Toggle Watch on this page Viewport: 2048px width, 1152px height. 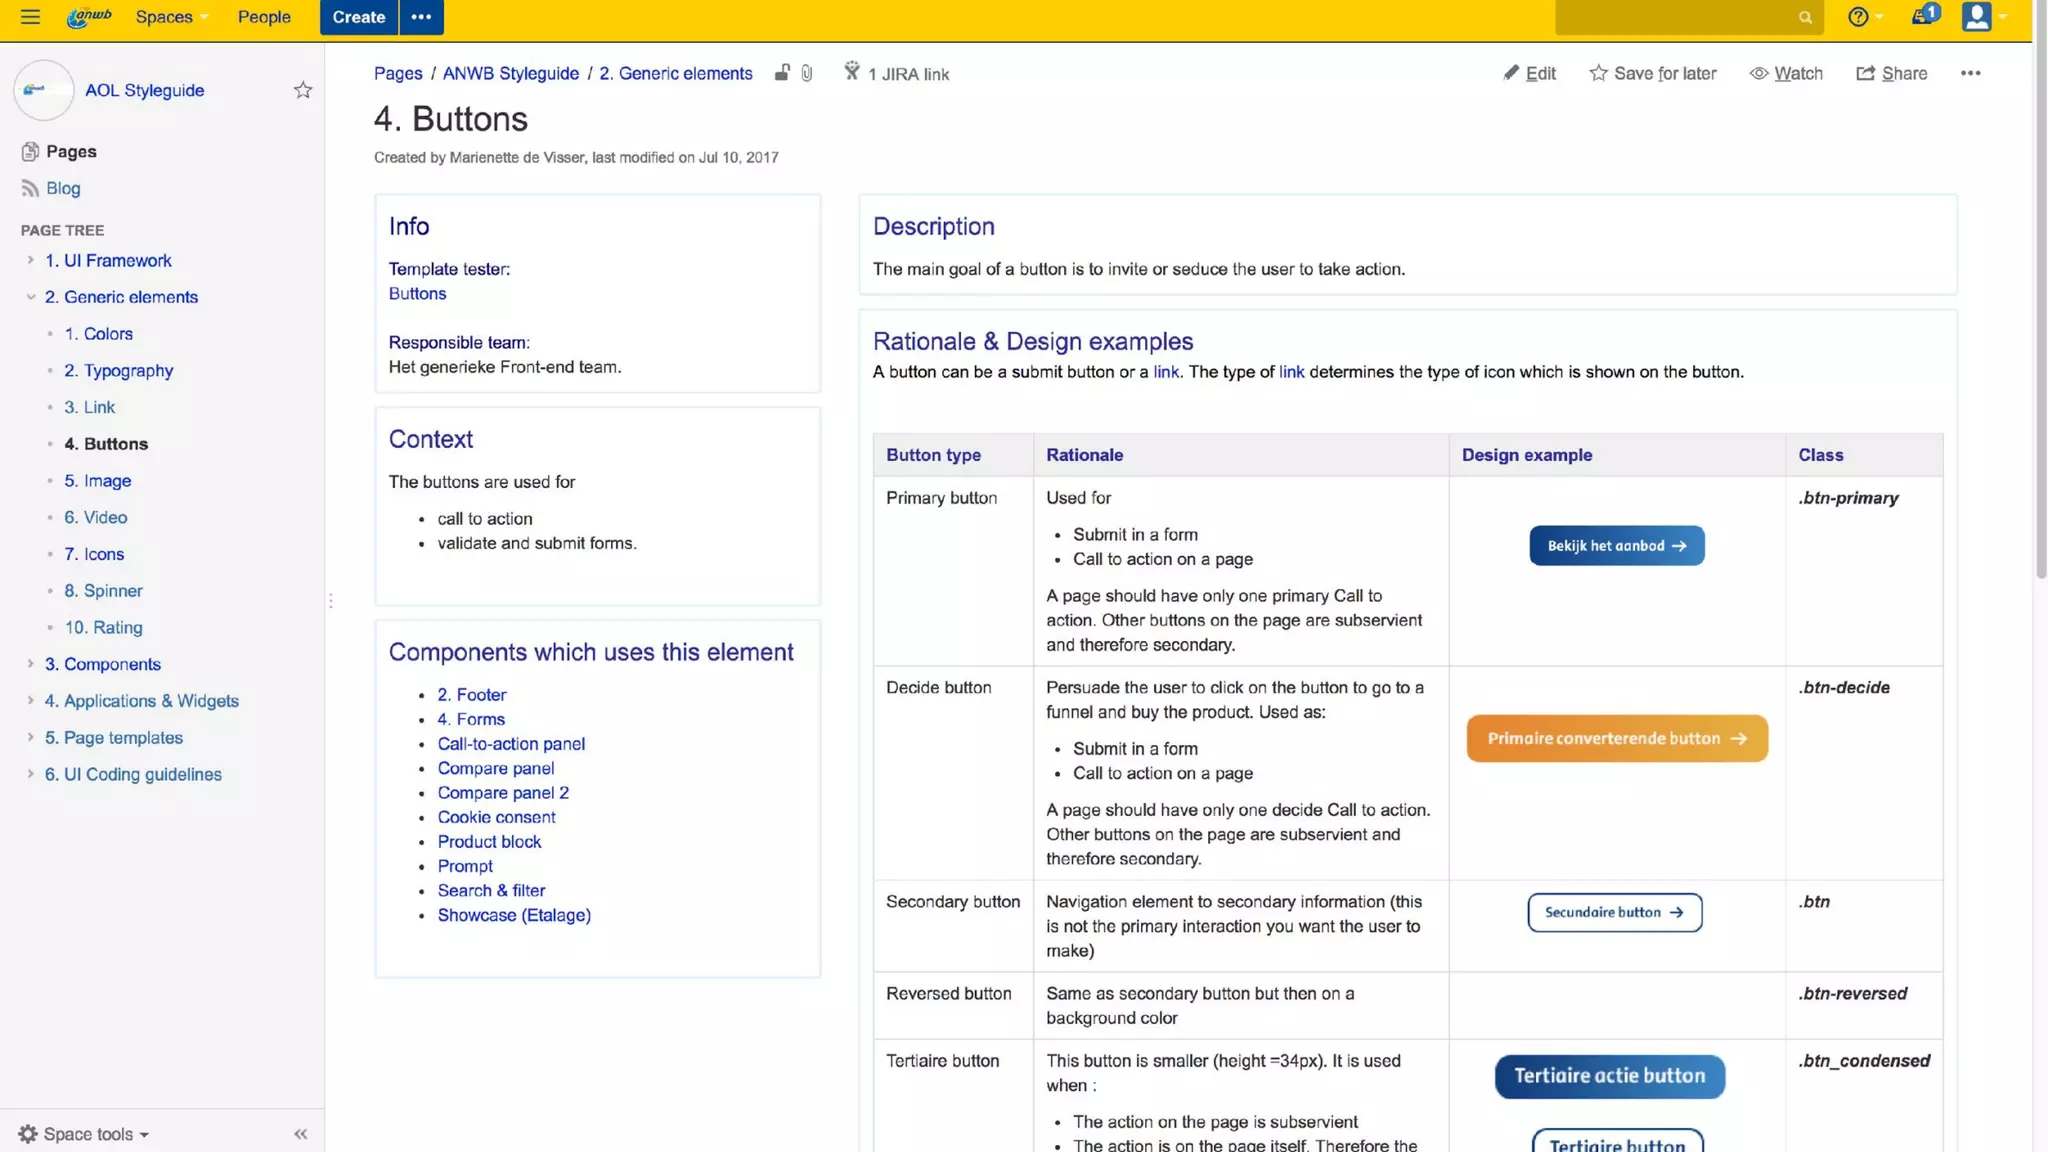pyautogui.click(x=1786, y=73)
